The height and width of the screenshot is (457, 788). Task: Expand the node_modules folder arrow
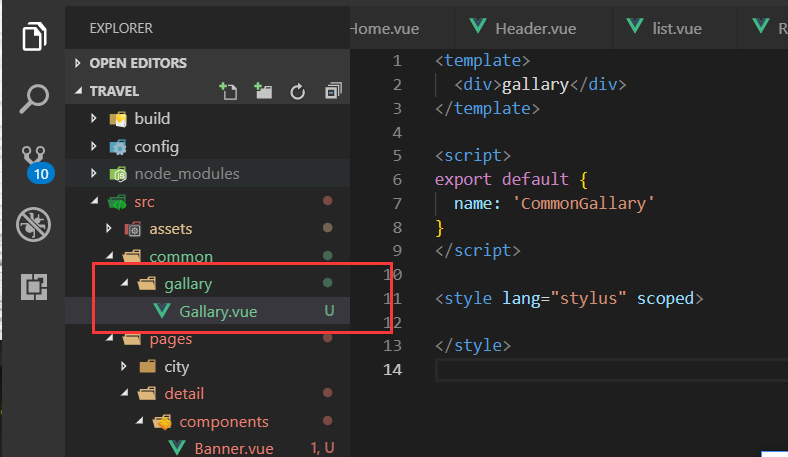coord(93,173)
